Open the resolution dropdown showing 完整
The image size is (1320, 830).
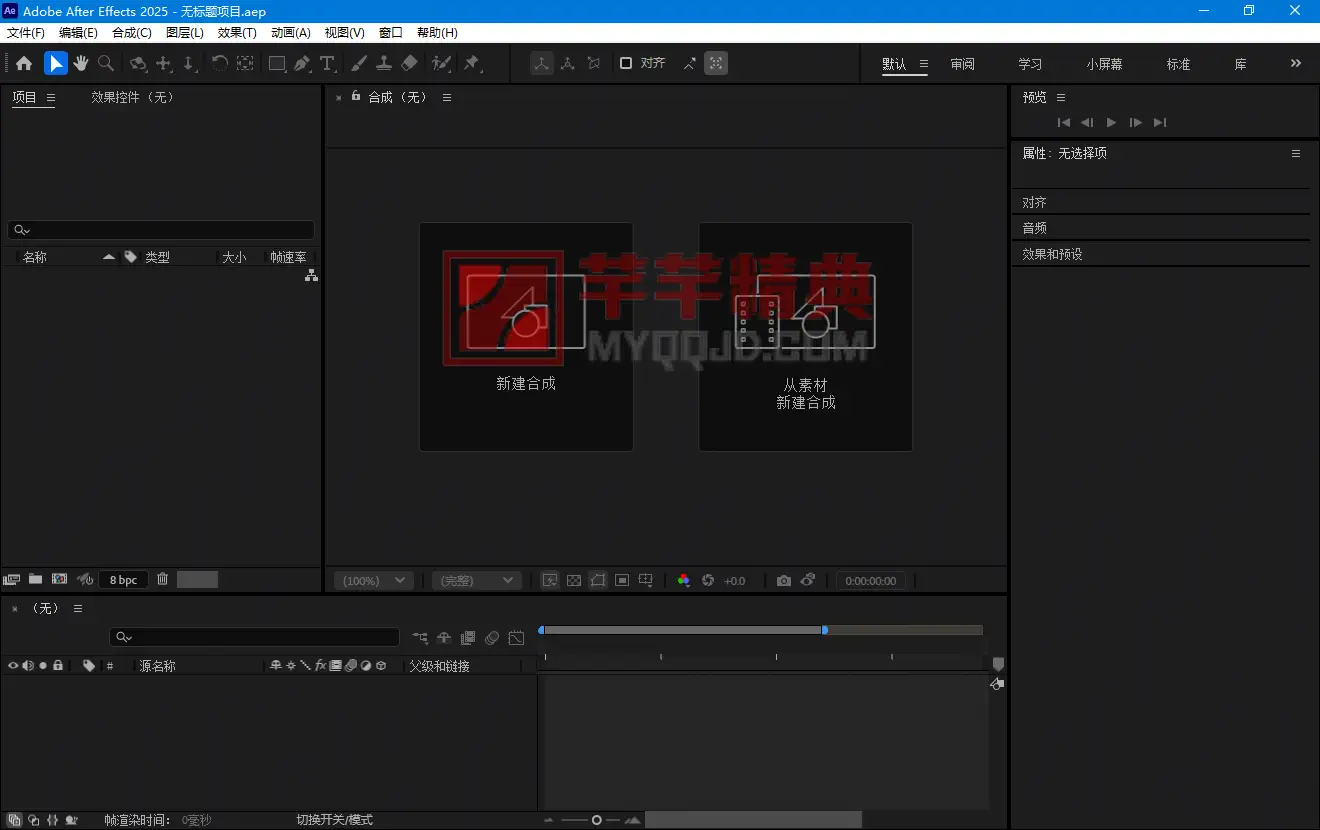[x=477, y=580]
